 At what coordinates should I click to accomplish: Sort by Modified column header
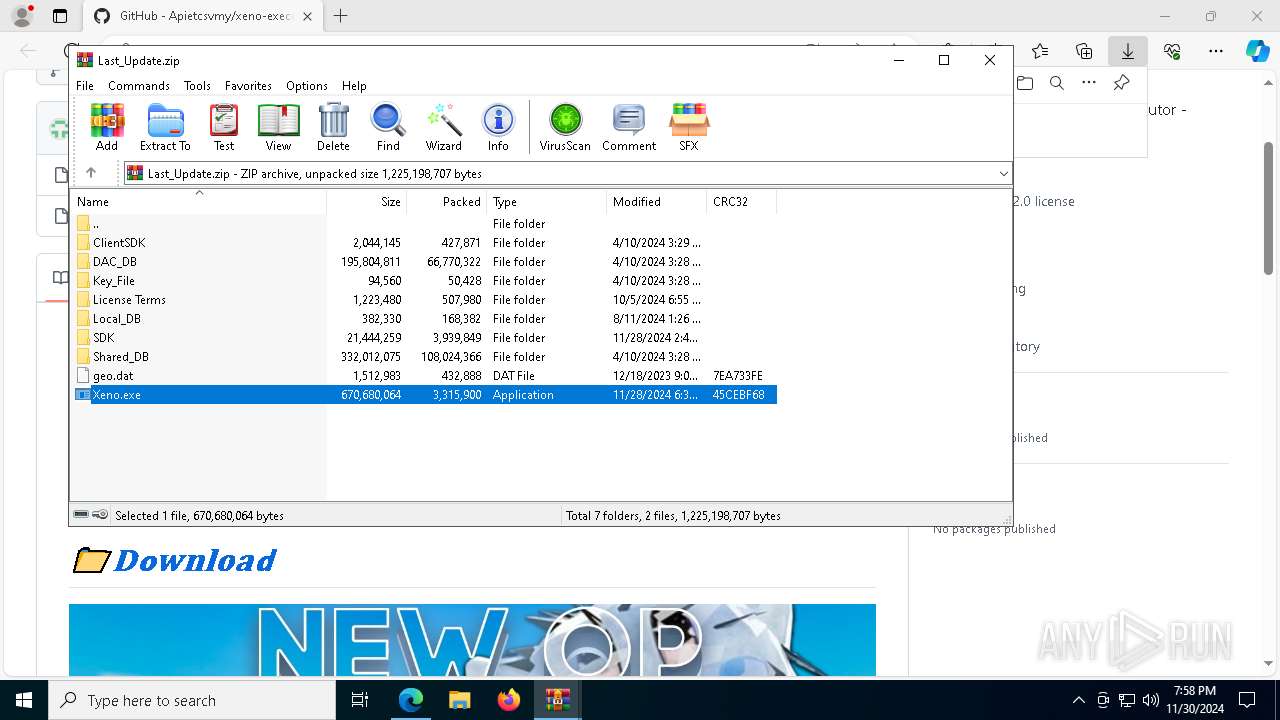657,201
